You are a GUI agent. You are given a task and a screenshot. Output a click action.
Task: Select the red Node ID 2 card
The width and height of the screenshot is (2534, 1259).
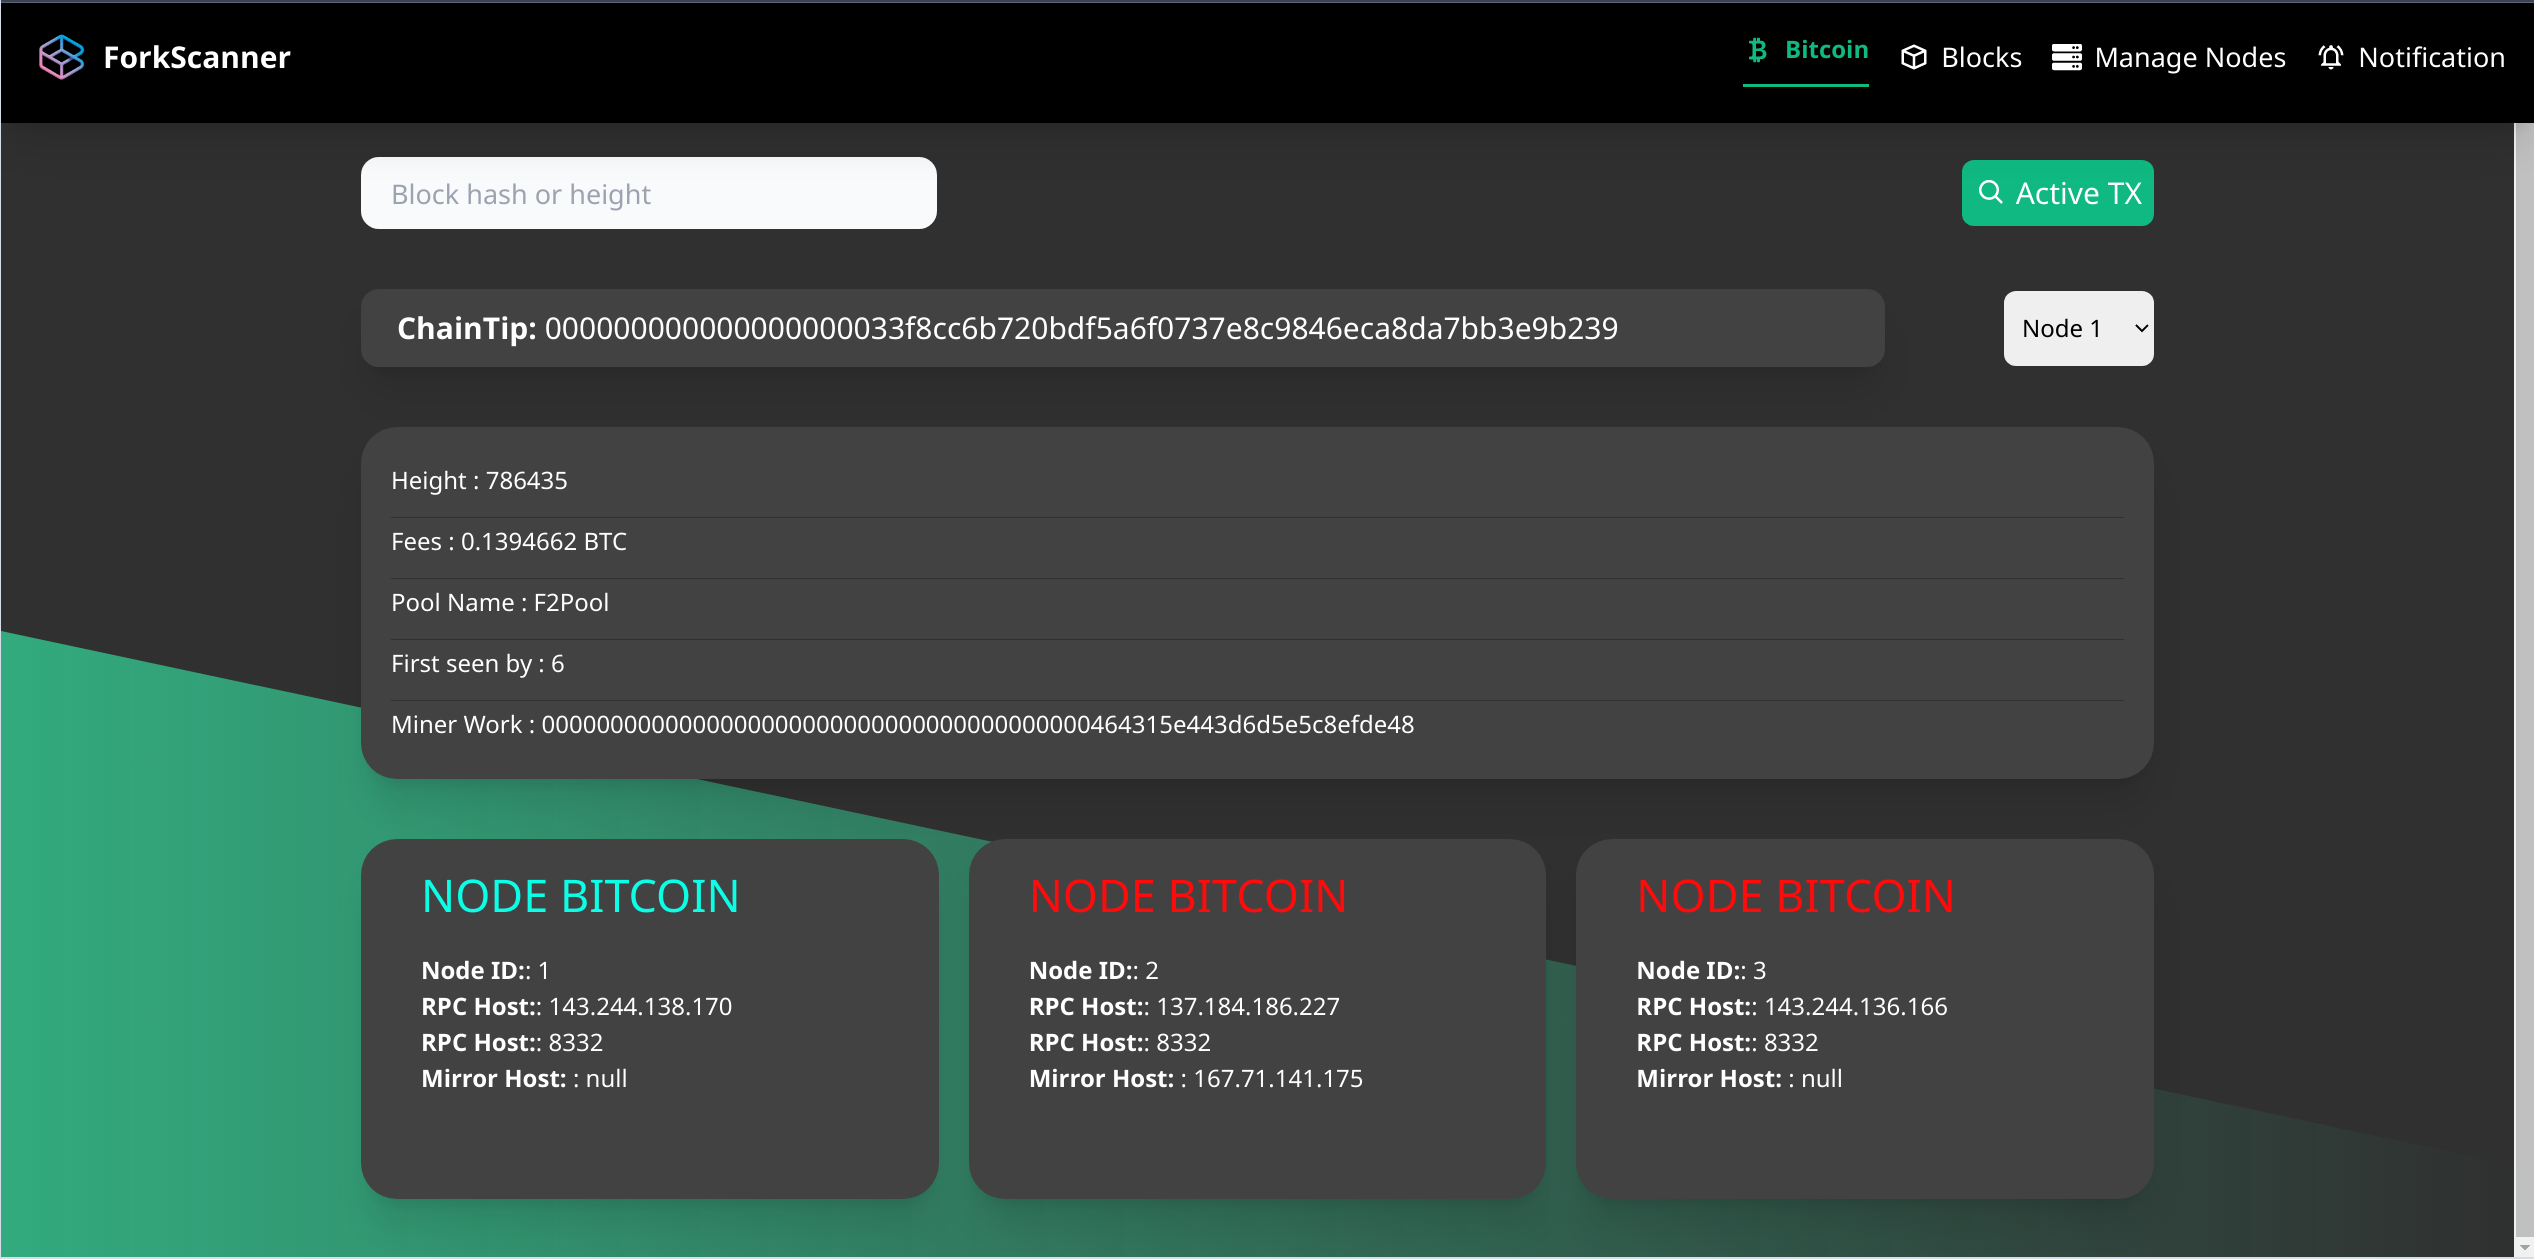click(x=1257, y=1018)
